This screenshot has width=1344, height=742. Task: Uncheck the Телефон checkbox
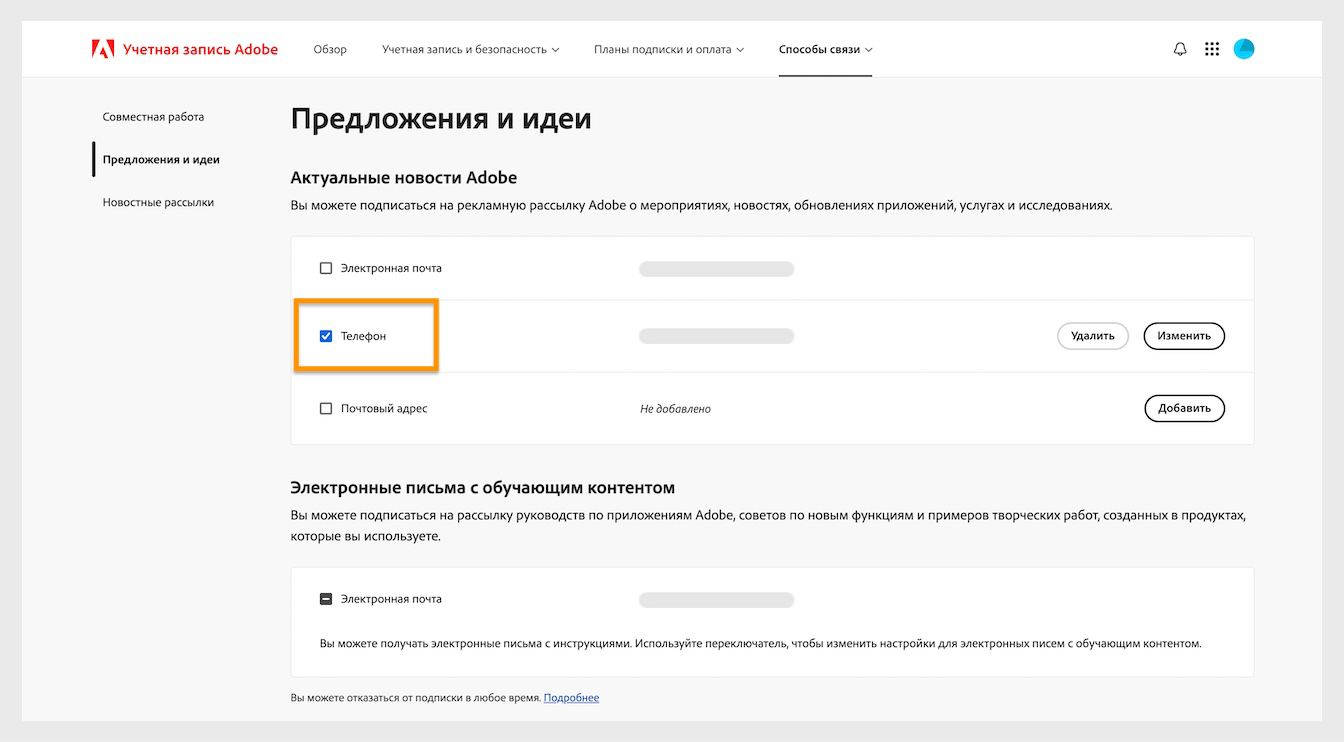click(325, 335)
